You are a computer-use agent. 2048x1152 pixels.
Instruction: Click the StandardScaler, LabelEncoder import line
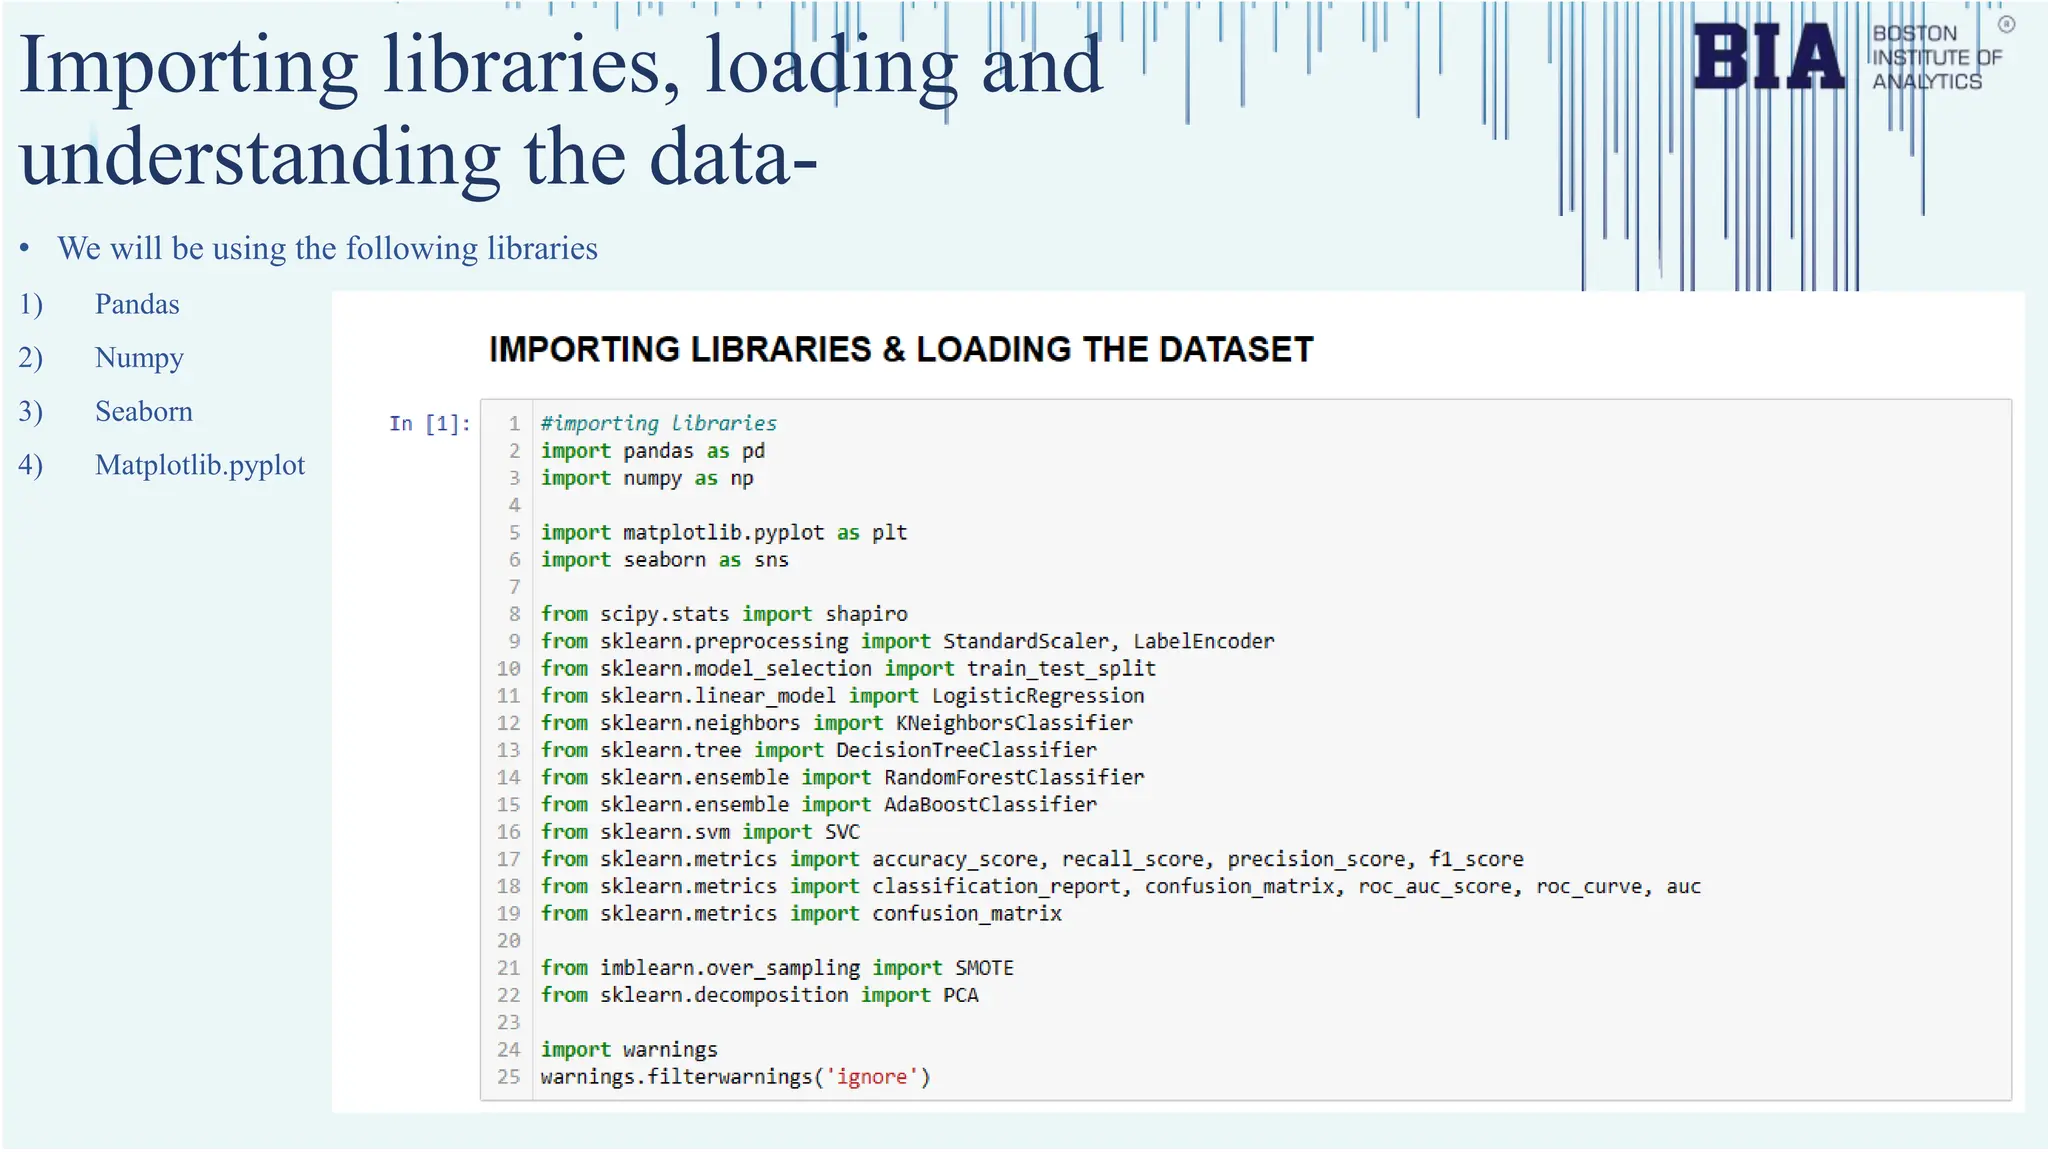[x=907, y=641]
